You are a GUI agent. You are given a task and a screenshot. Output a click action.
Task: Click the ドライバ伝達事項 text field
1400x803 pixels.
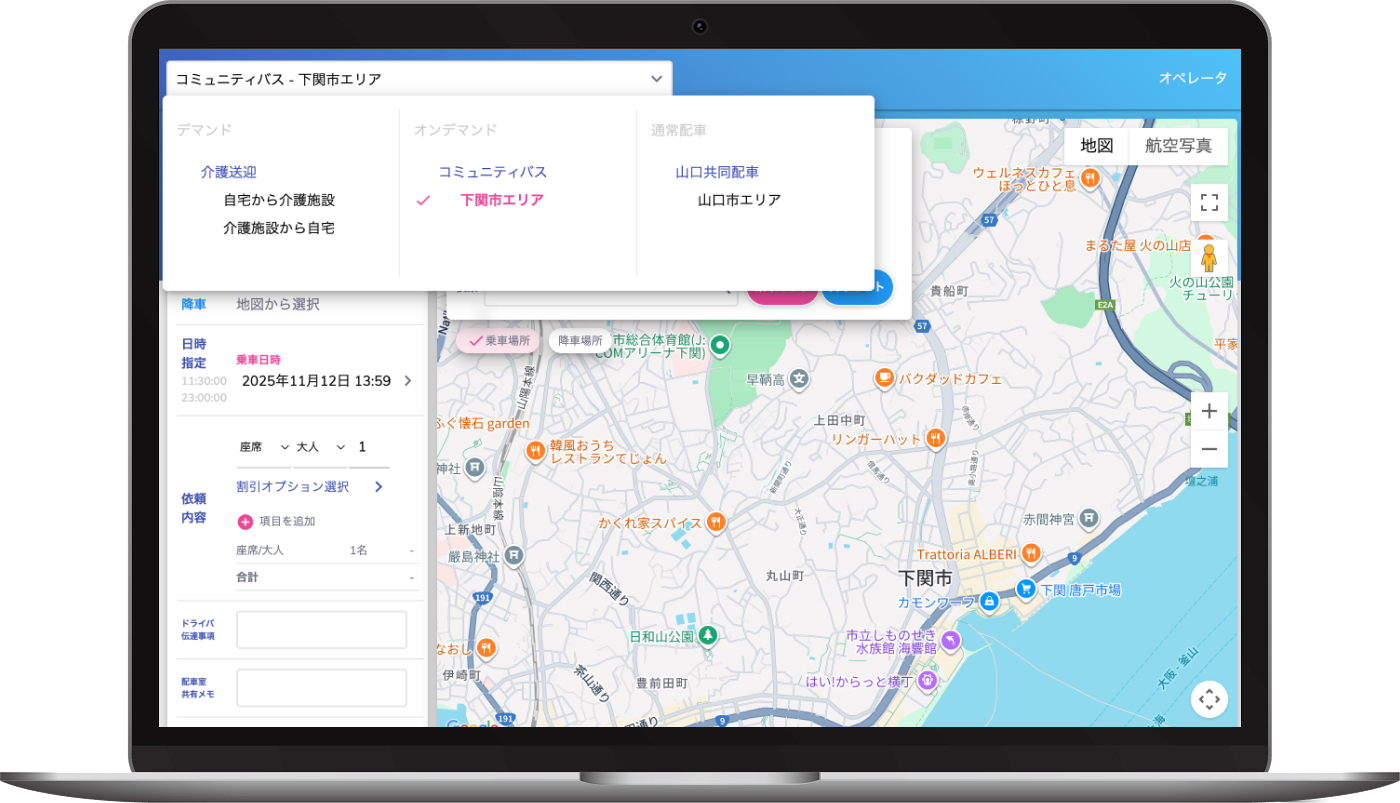(x=321, y=630)
